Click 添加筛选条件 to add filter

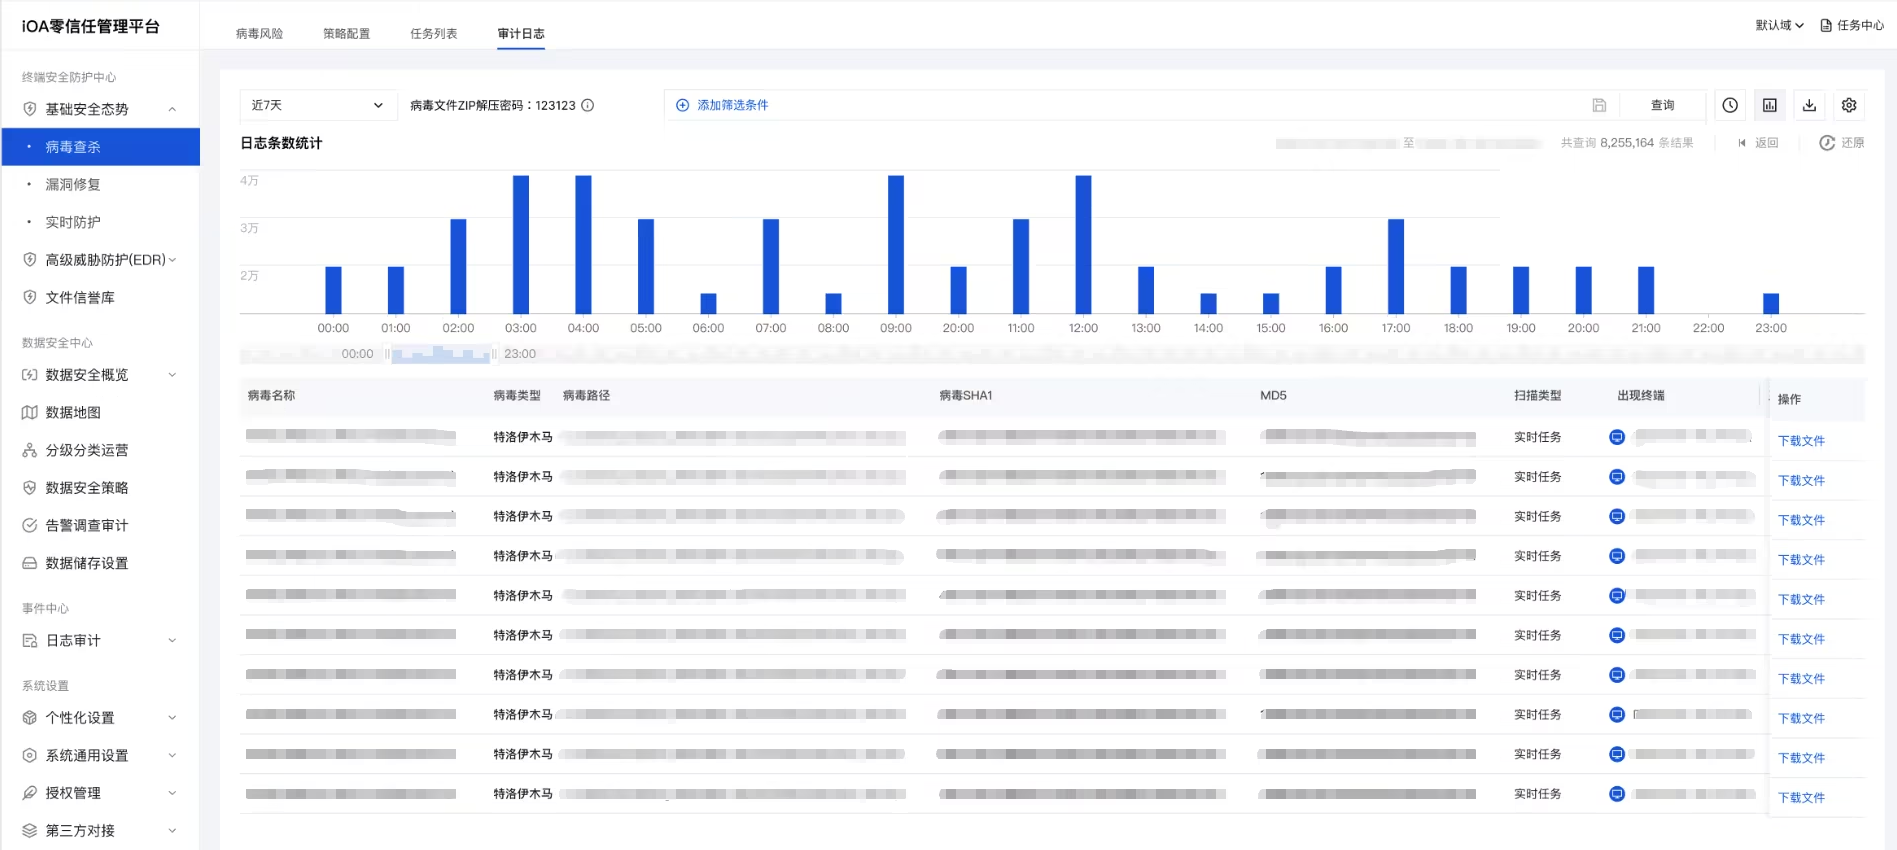(x=722, y=105)
